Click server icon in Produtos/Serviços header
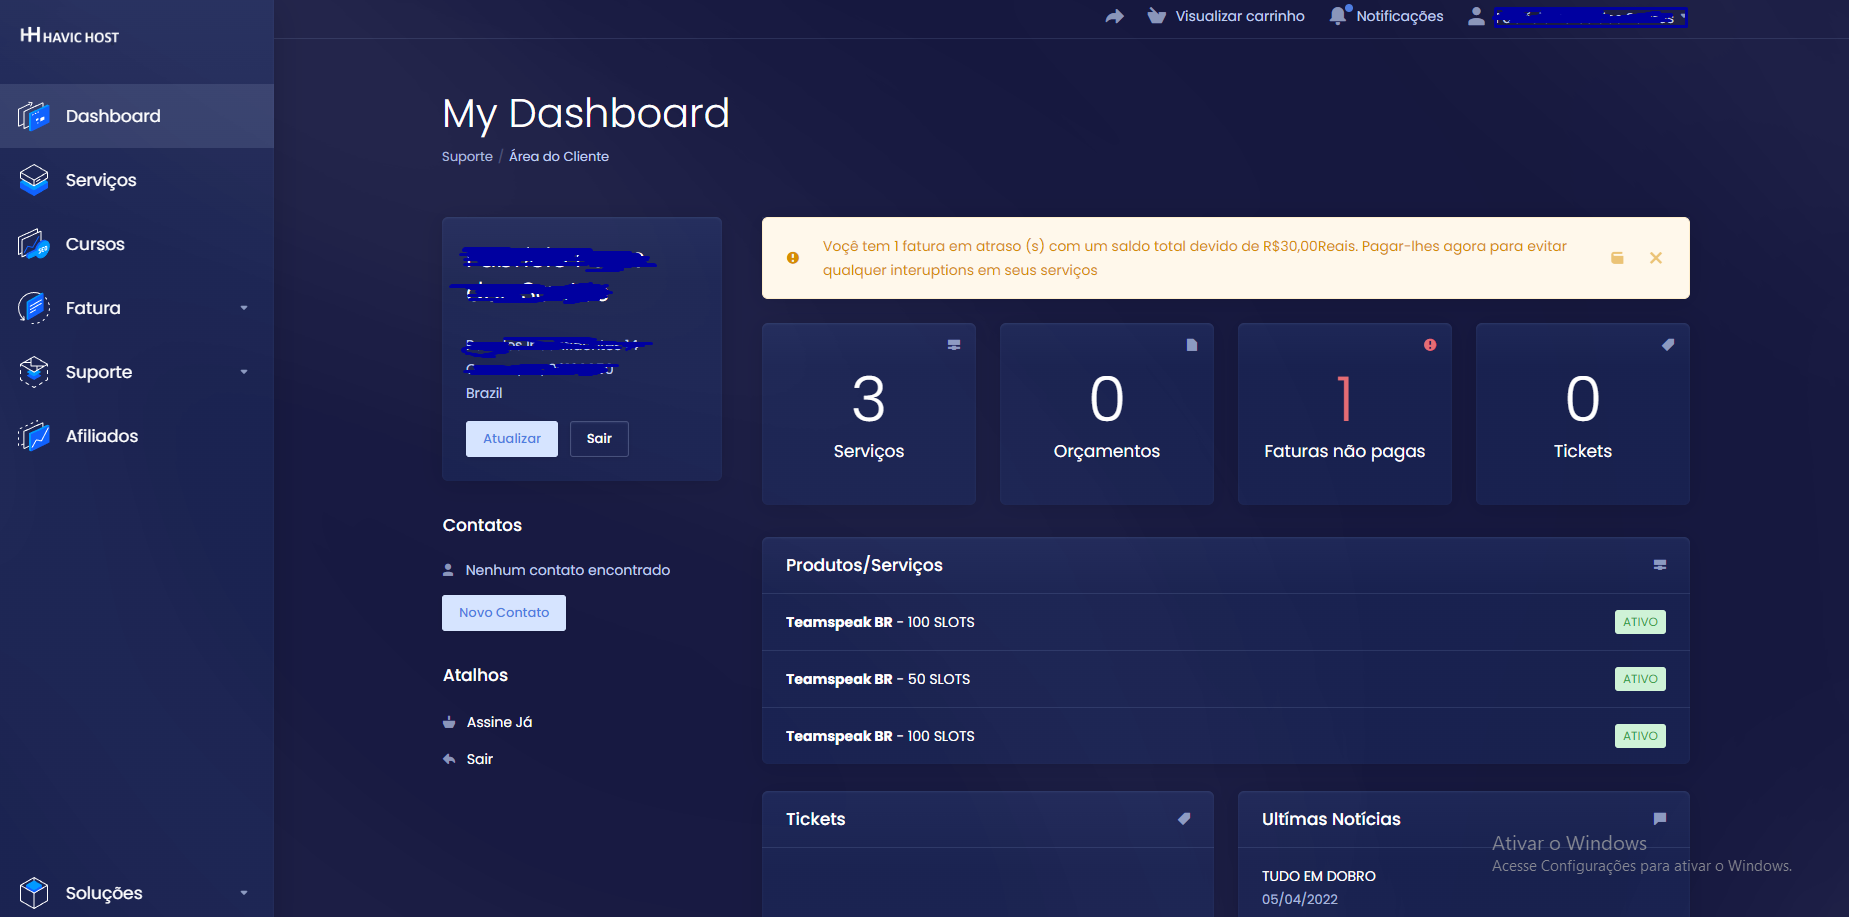Image resolution: width=1849 pixels, height=917 pixels. [x=1660, y=565]
